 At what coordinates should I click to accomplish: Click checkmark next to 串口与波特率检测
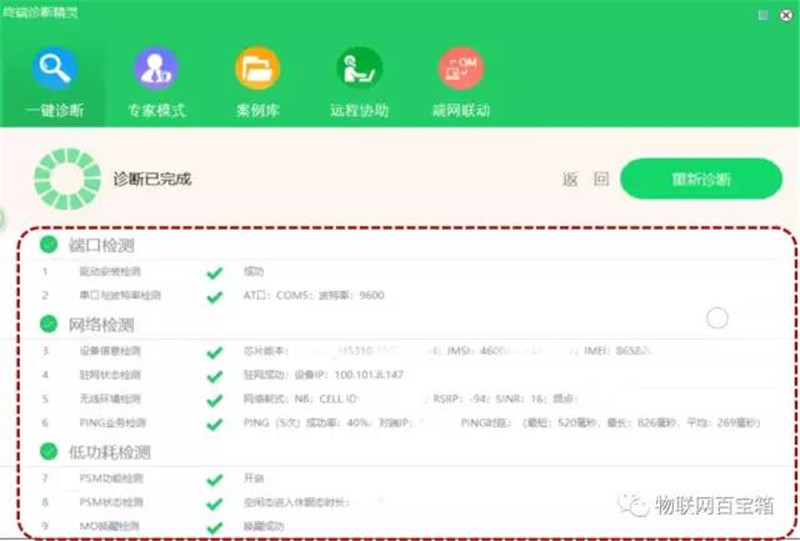214,296
